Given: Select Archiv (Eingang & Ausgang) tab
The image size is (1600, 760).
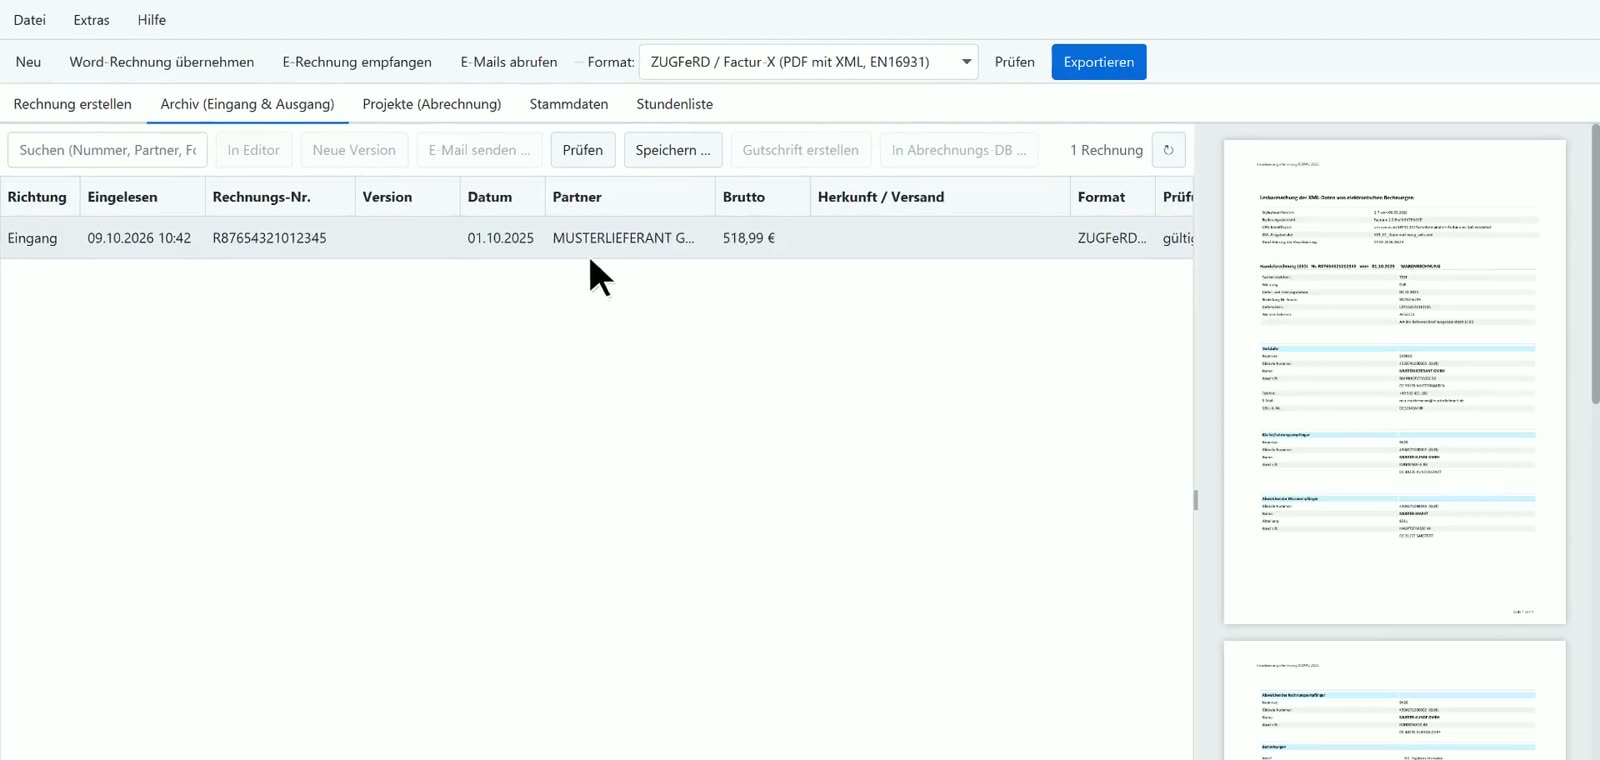Looking at the screenshot, I should pos(247,104).
